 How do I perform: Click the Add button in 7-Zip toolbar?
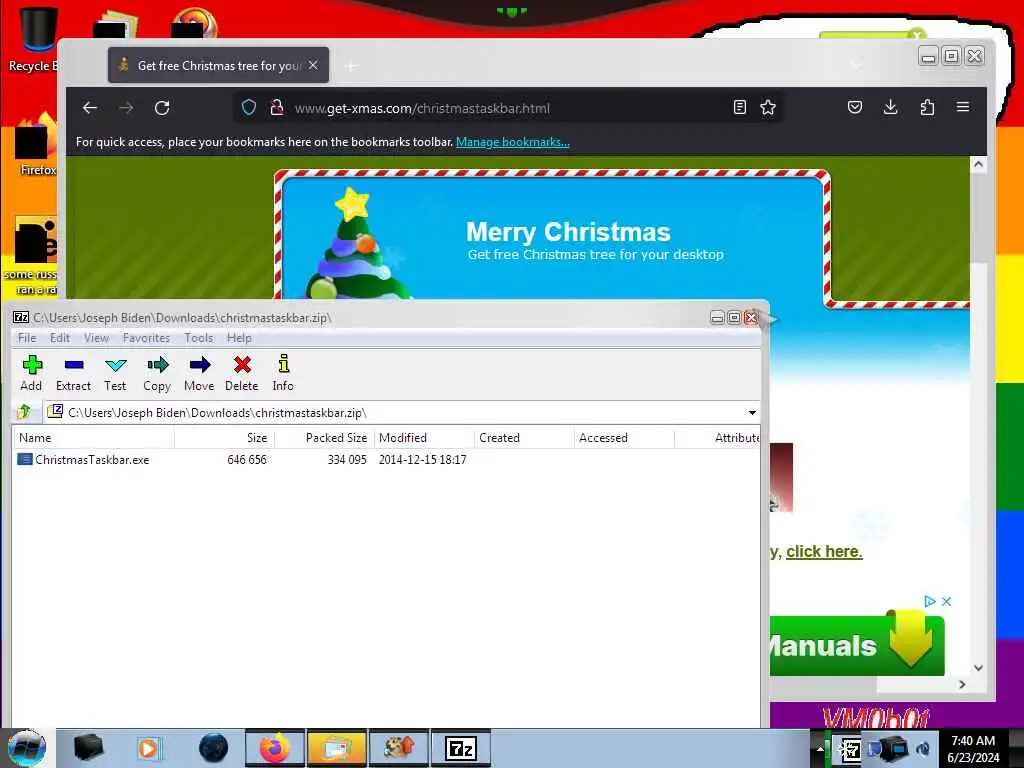[x=31, y=373]
